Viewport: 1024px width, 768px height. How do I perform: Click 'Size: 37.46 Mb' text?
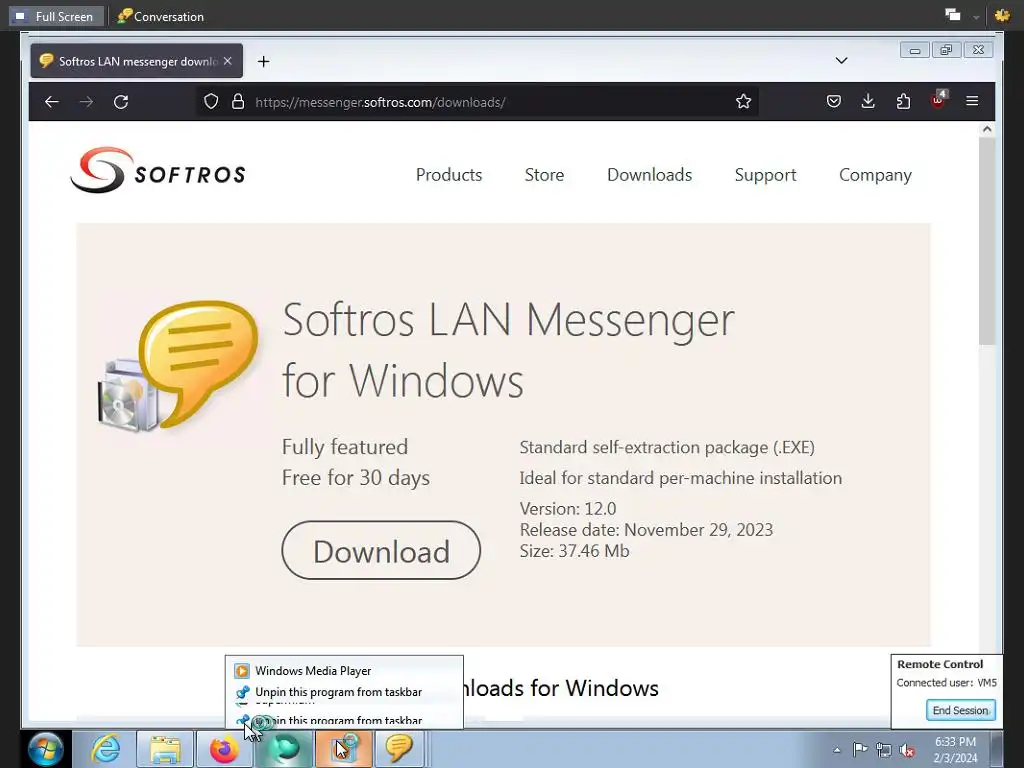(574, 551)
